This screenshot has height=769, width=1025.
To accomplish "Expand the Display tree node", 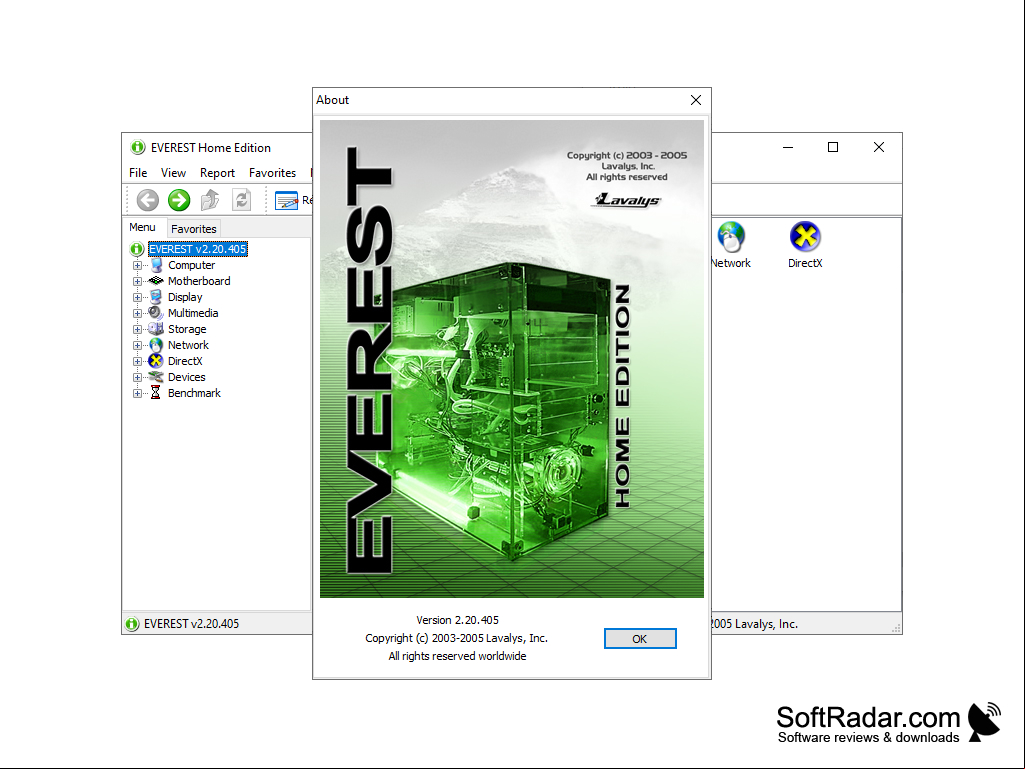I will click(137, 298).
